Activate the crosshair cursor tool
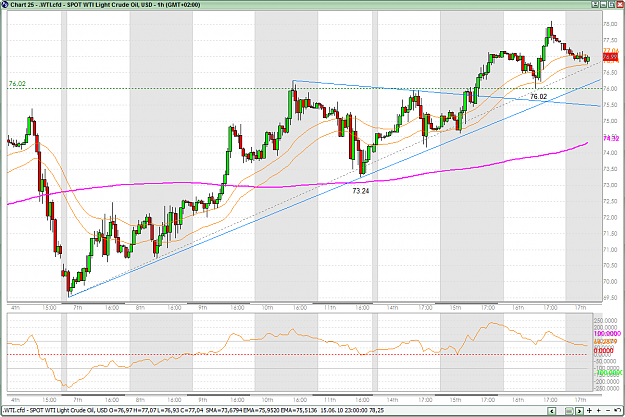 coord(589,410)
